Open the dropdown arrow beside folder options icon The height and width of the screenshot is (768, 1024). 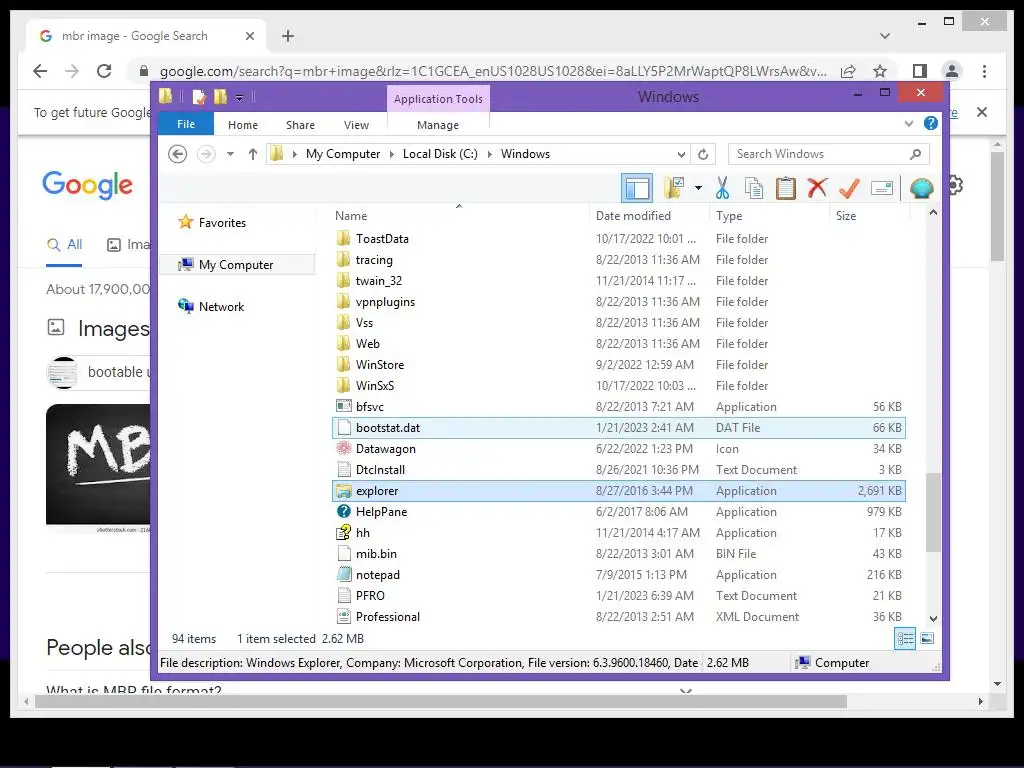[698, 188]
